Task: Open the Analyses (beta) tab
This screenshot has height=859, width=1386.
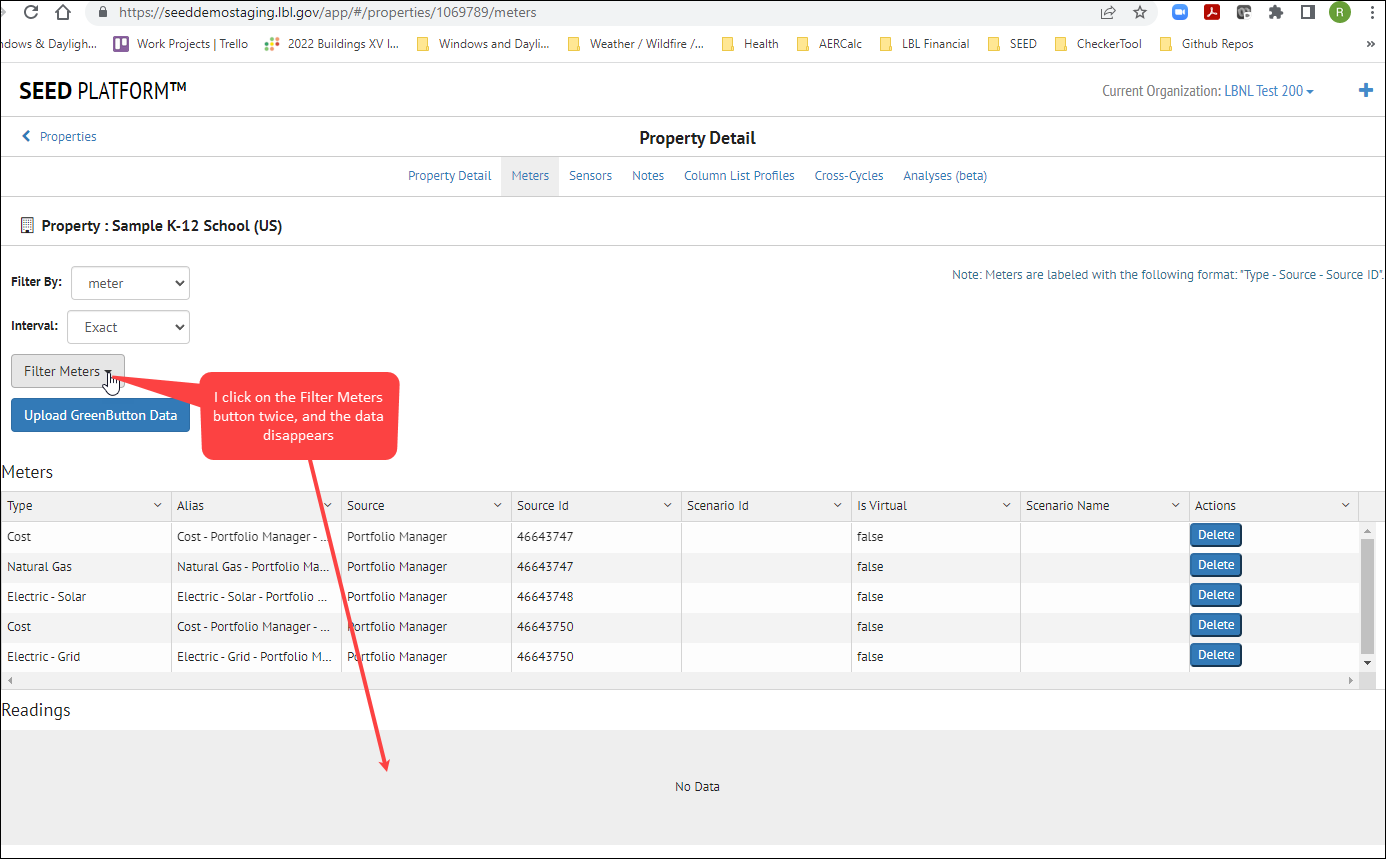Action: (944, 175)
